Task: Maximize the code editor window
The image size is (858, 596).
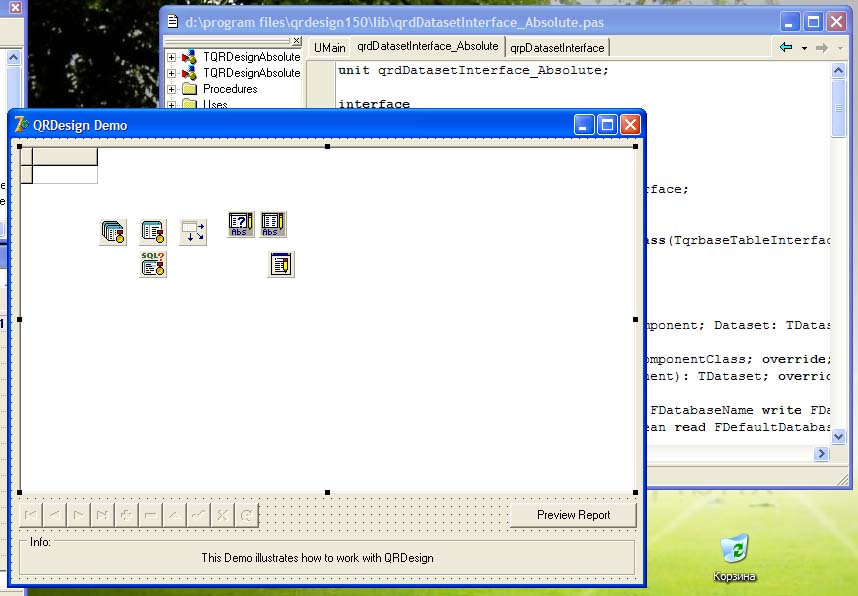Action: (813, 22)
